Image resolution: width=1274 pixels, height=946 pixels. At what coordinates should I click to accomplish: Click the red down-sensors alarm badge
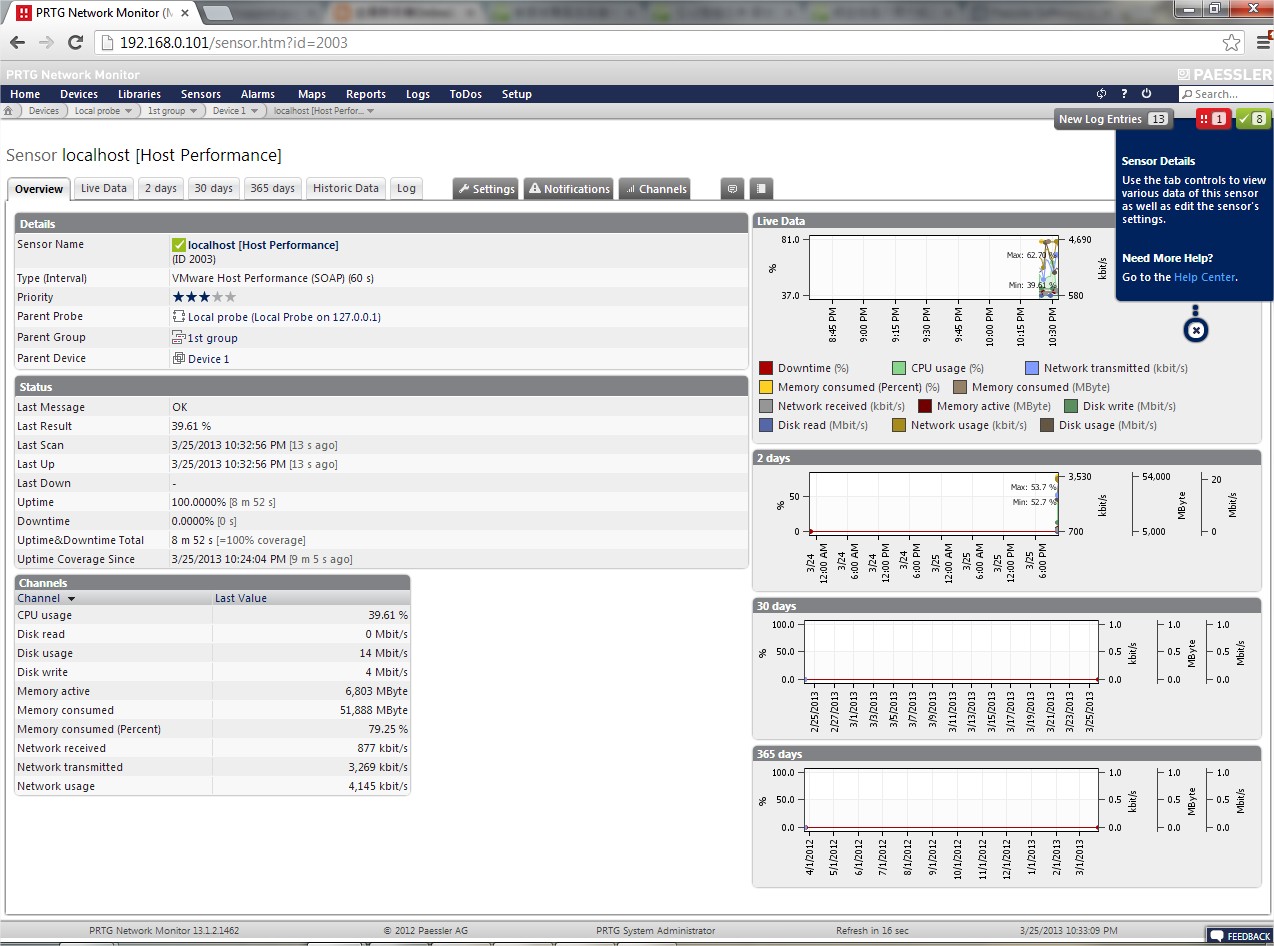tap(1213, 119)
